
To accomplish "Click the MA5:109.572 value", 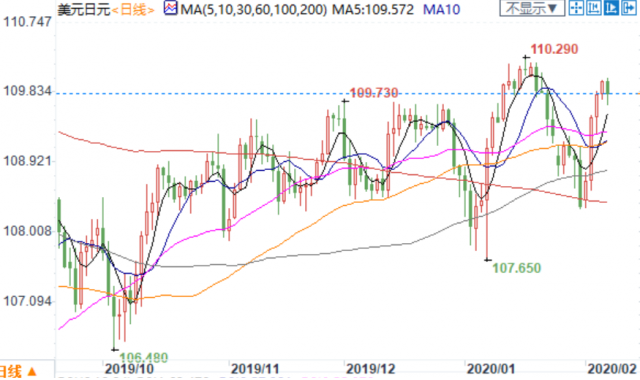I will pyautogui.click(x=373, y=9).
